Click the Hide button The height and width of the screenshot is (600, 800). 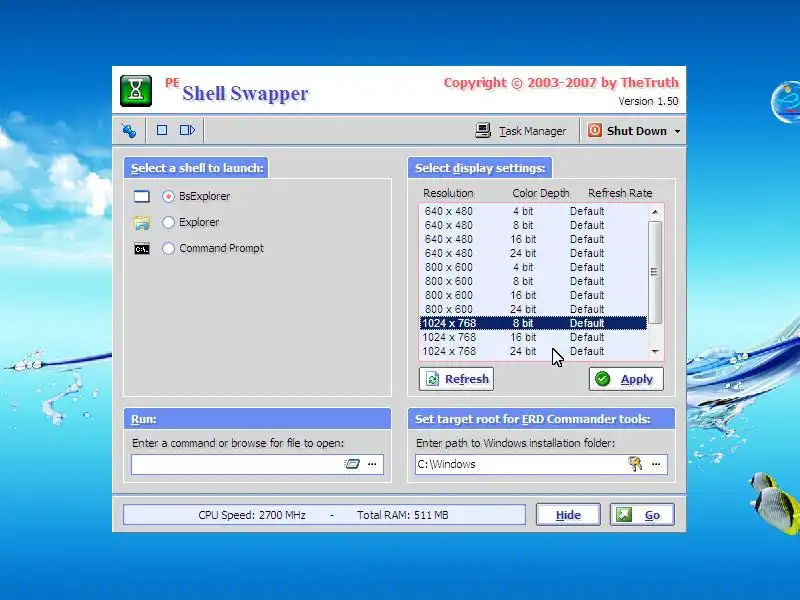(568, 515)
